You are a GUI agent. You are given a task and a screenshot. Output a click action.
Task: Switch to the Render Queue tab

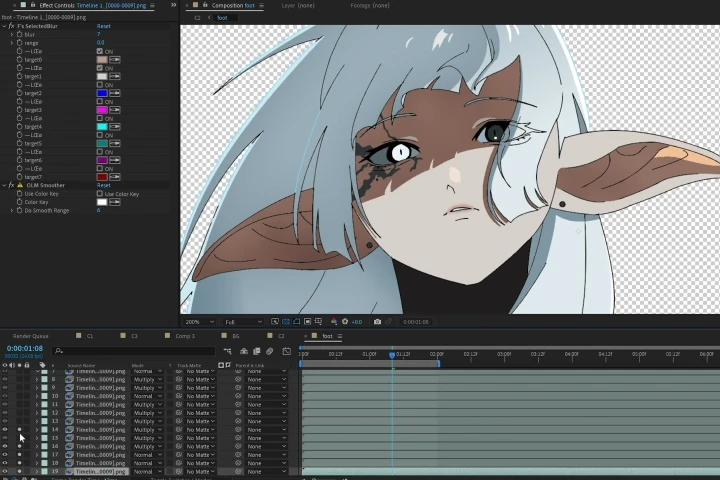pyautogui.click(x=30, y=336)
